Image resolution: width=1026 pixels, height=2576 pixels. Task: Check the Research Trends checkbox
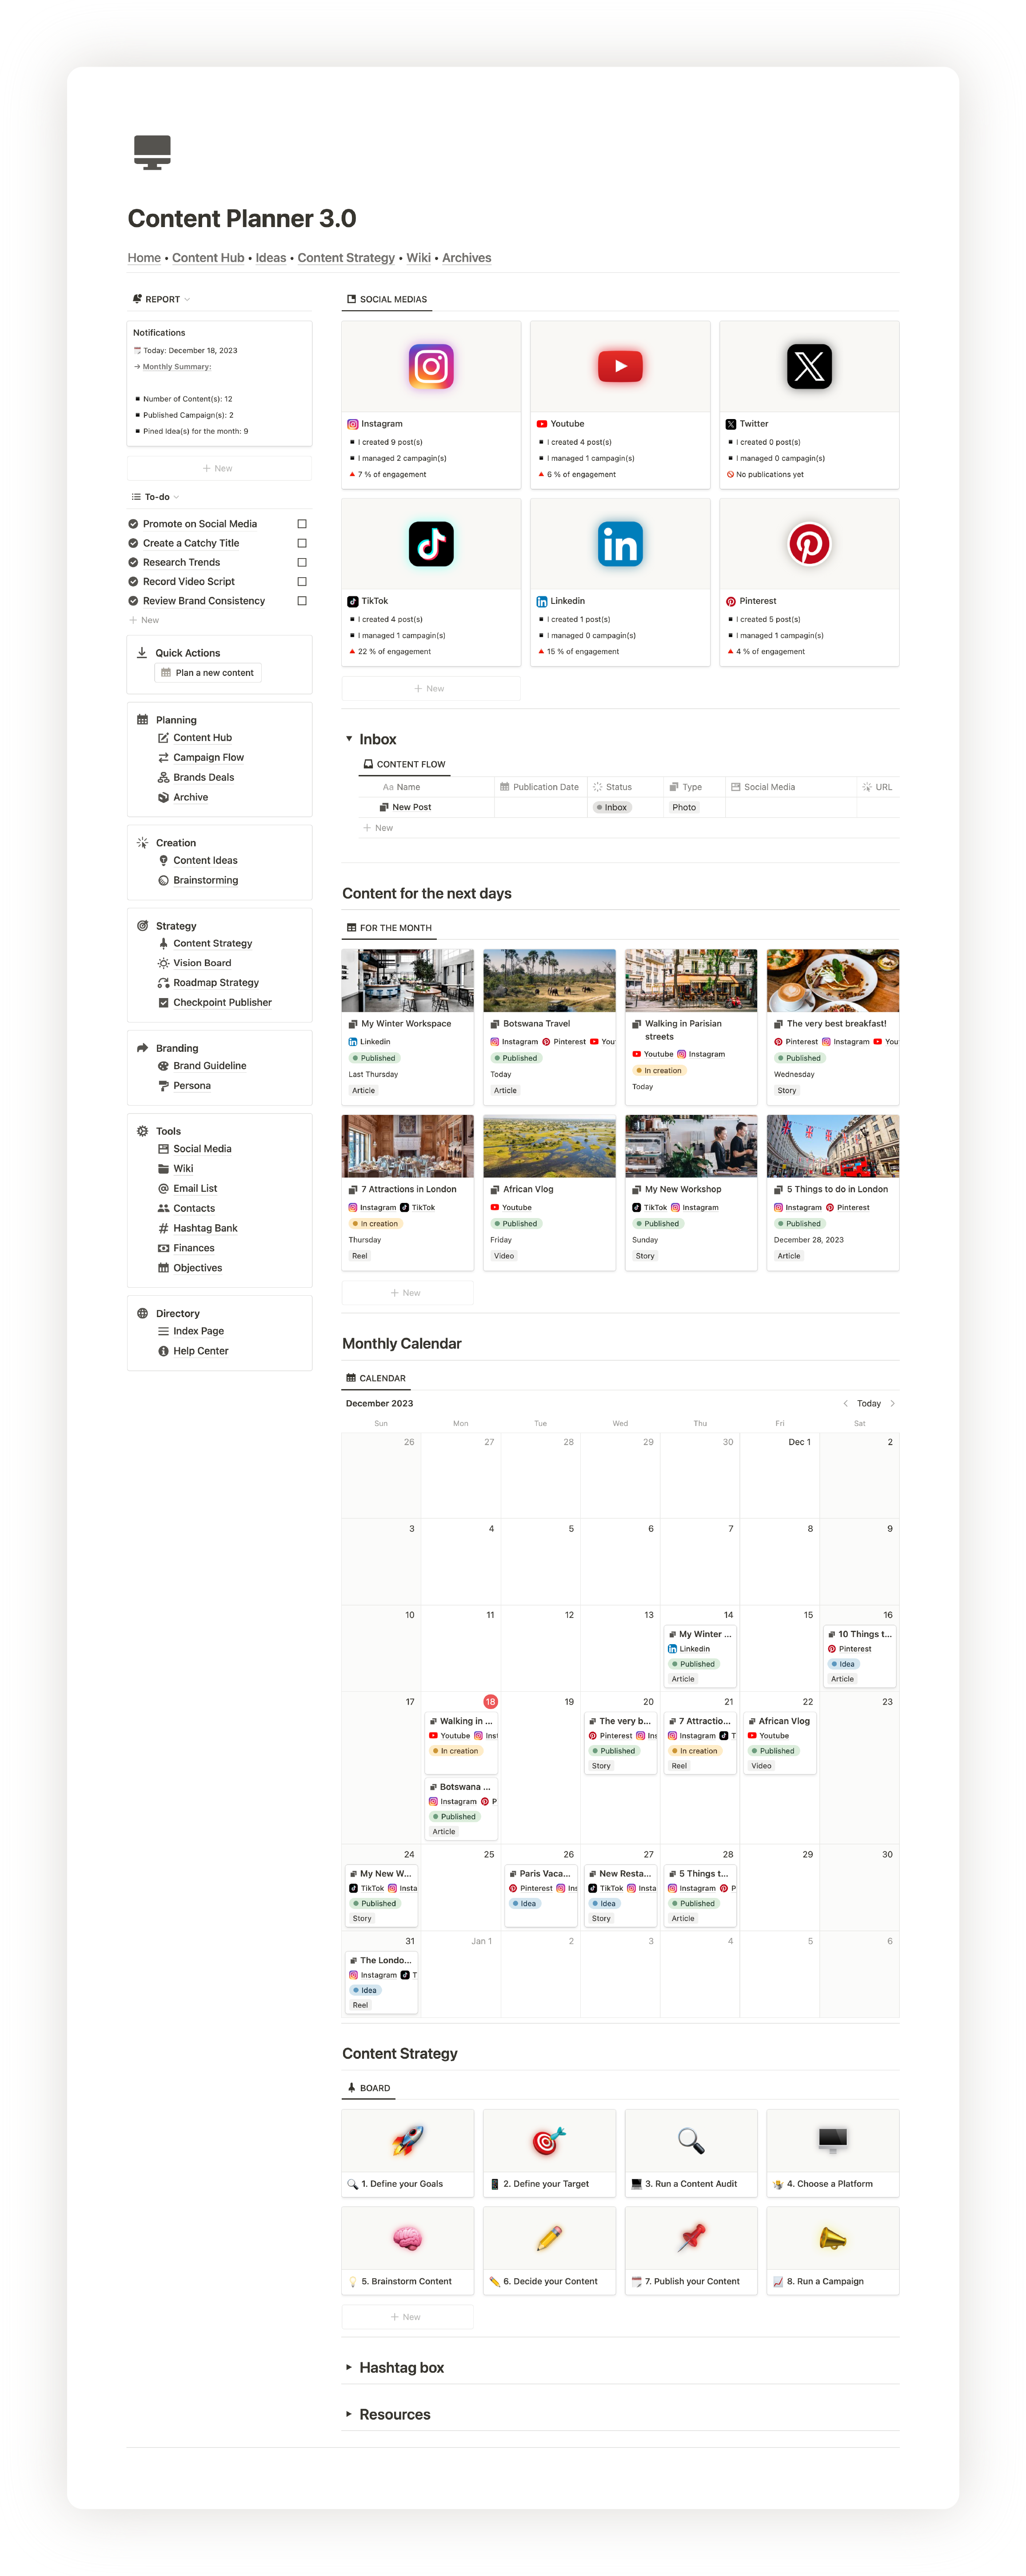coord(302,562)
